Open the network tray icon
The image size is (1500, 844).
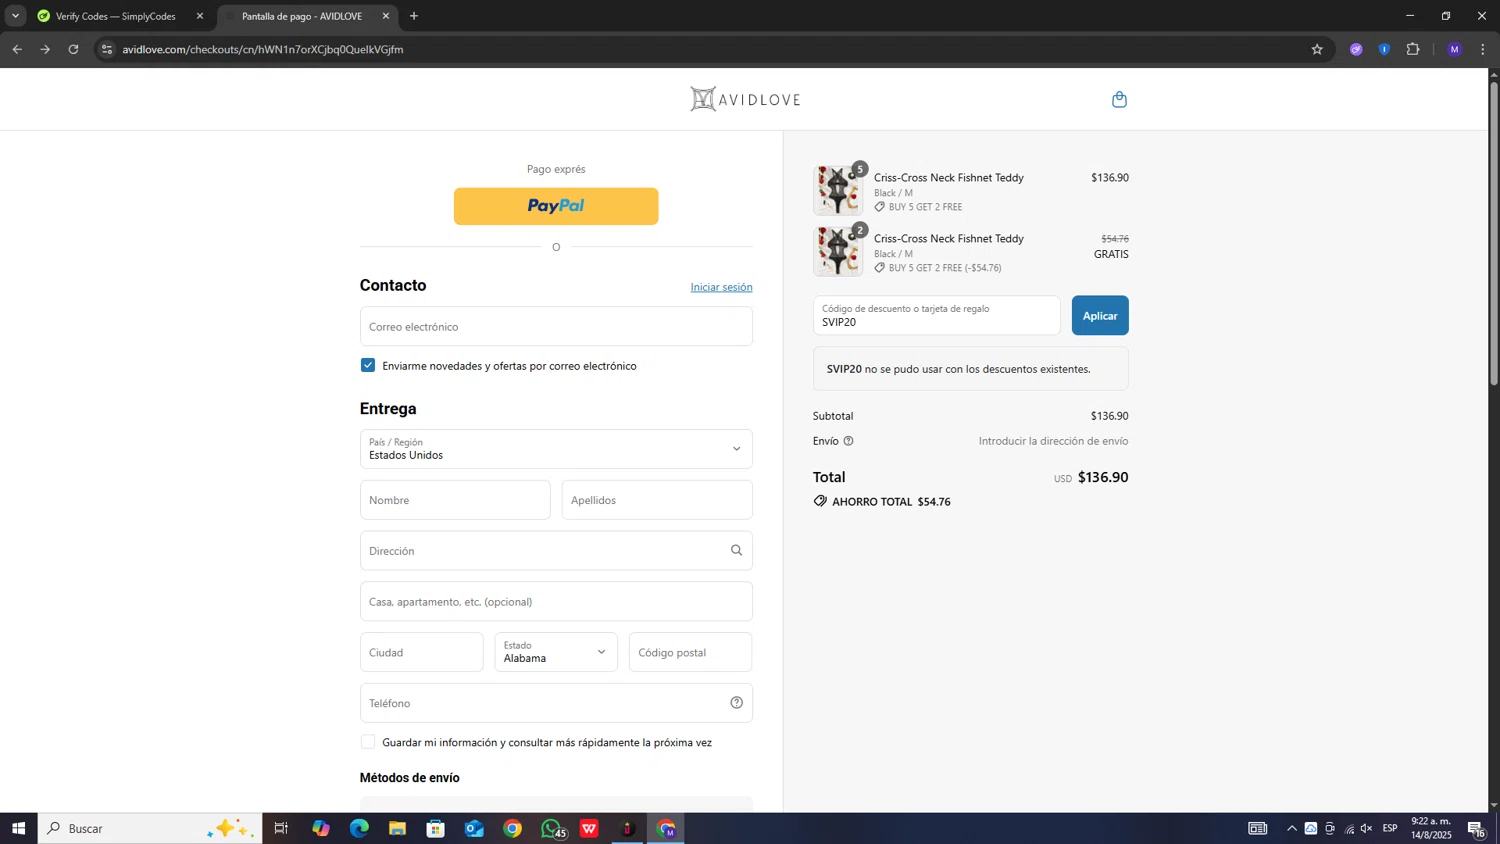coord(1349,828)
